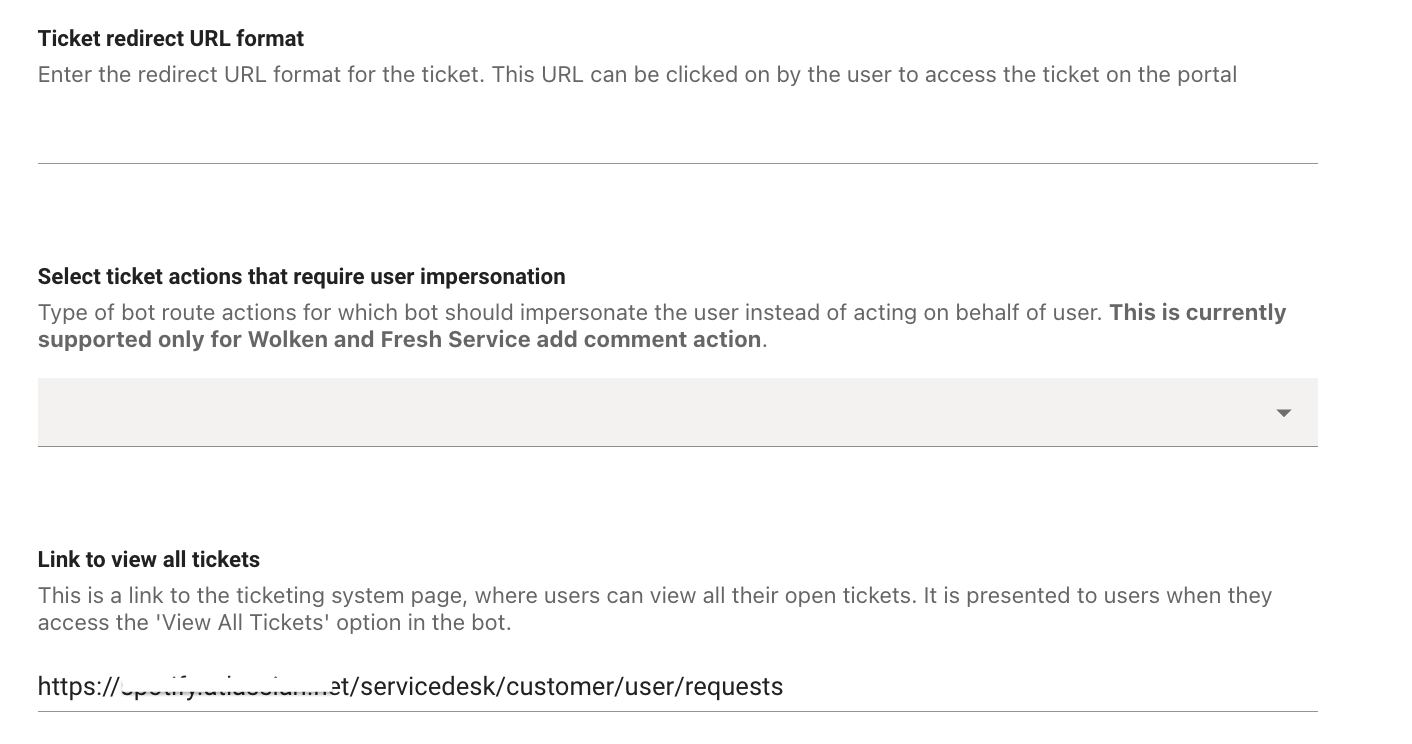Open the user impersonation ticket actions dropdown
The image size is (1412, 744).
click(677, 412)
